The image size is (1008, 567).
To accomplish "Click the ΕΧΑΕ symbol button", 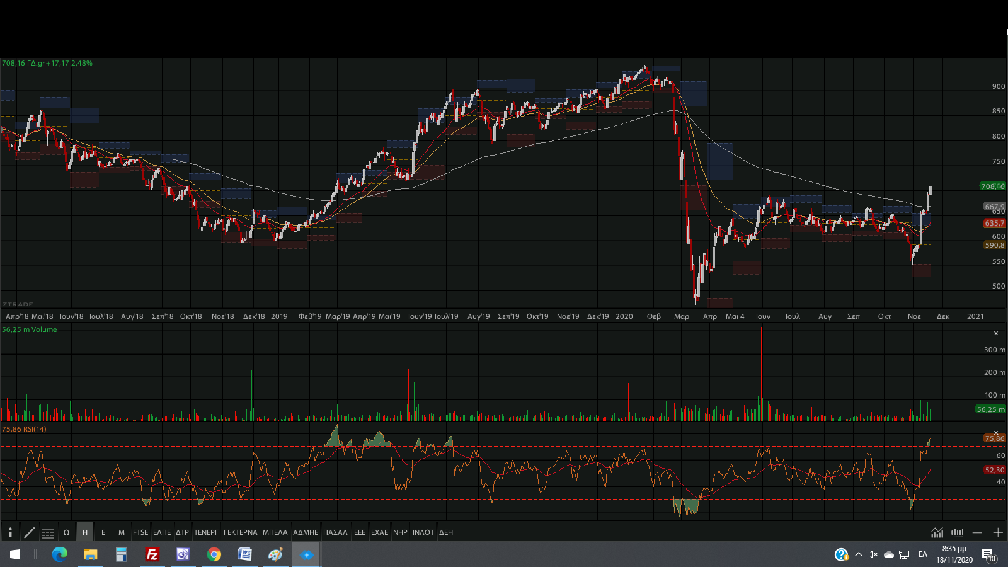I will [379, 532].
